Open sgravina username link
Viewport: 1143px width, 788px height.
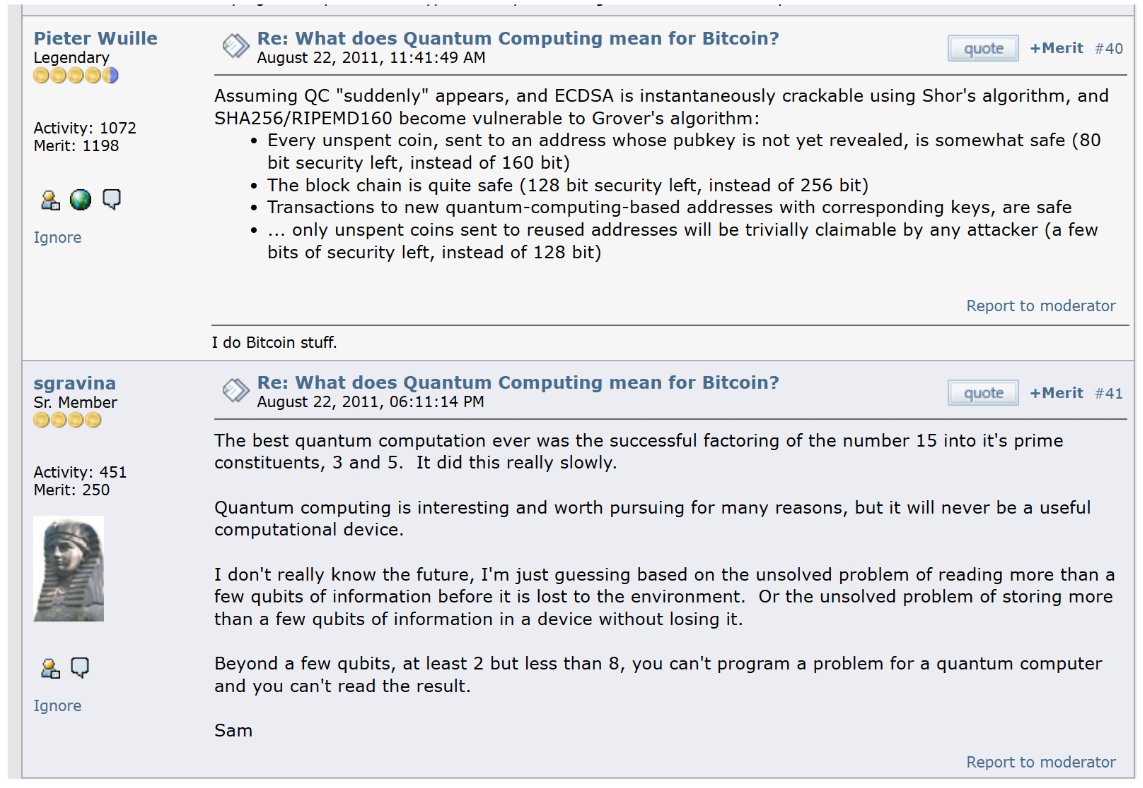pos(75,383)
